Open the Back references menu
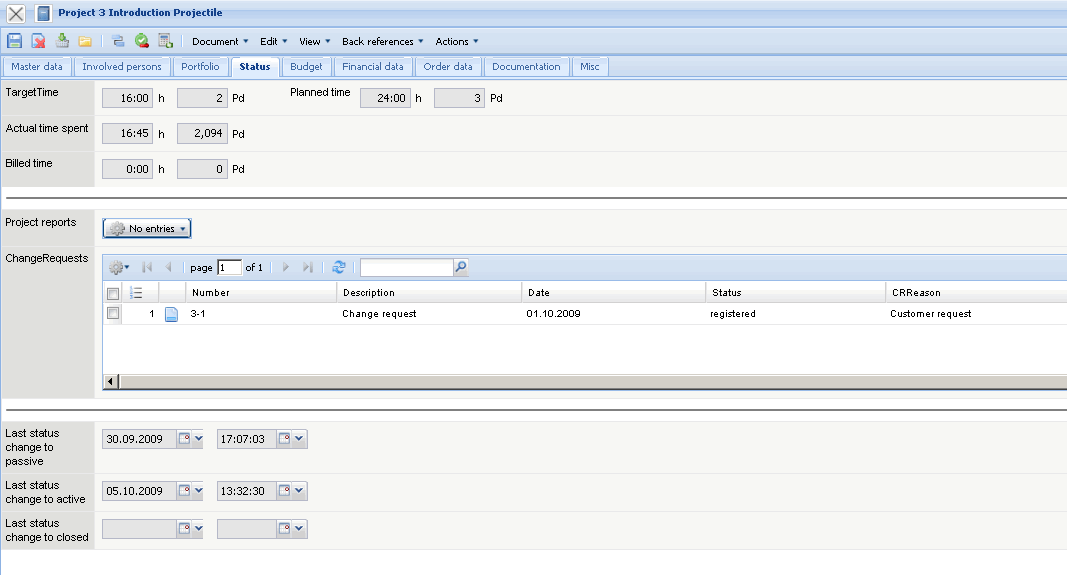1067x575 pixels. point(382,41)
